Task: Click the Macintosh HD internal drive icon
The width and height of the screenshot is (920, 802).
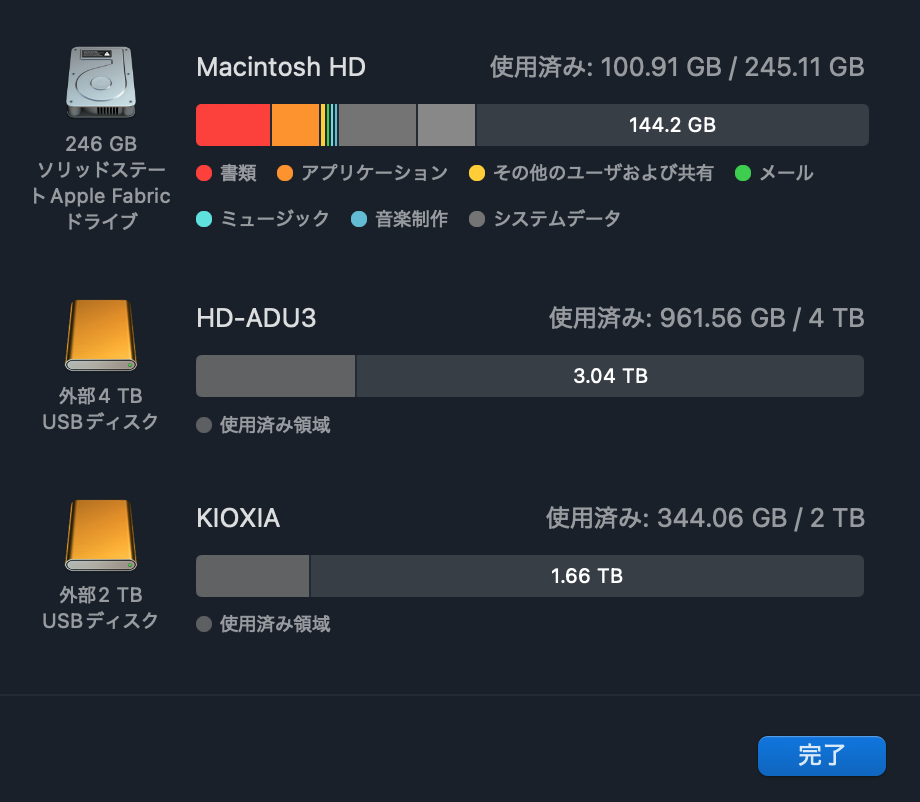Action: (100, 80)
